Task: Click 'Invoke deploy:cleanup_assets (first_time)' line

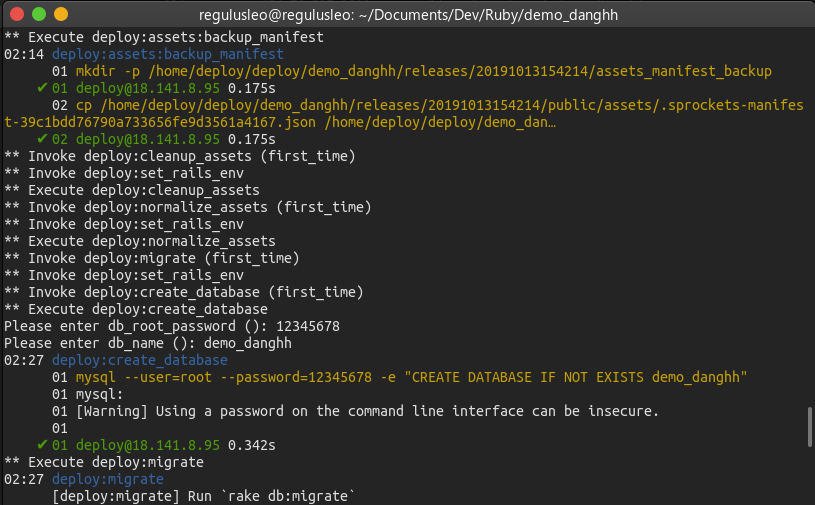Action: (x=180, y=156)
